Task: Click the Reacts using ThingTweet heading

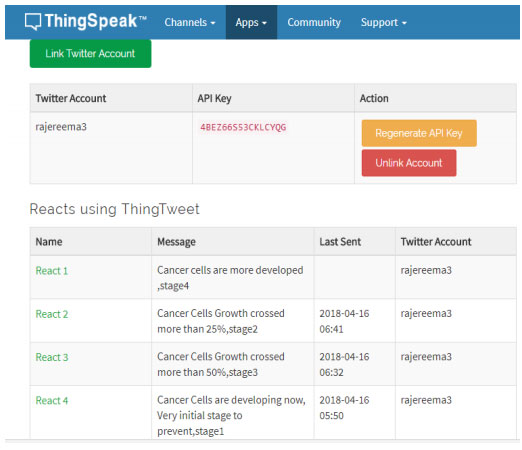Action: pyautogui.click(x=114, y=209)
